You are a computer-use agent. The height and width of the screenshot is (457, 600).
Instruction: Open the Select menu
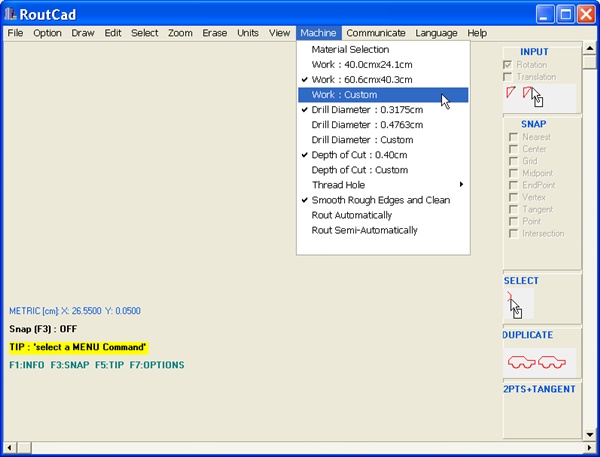pyautogui.click(x=145, y=33)
